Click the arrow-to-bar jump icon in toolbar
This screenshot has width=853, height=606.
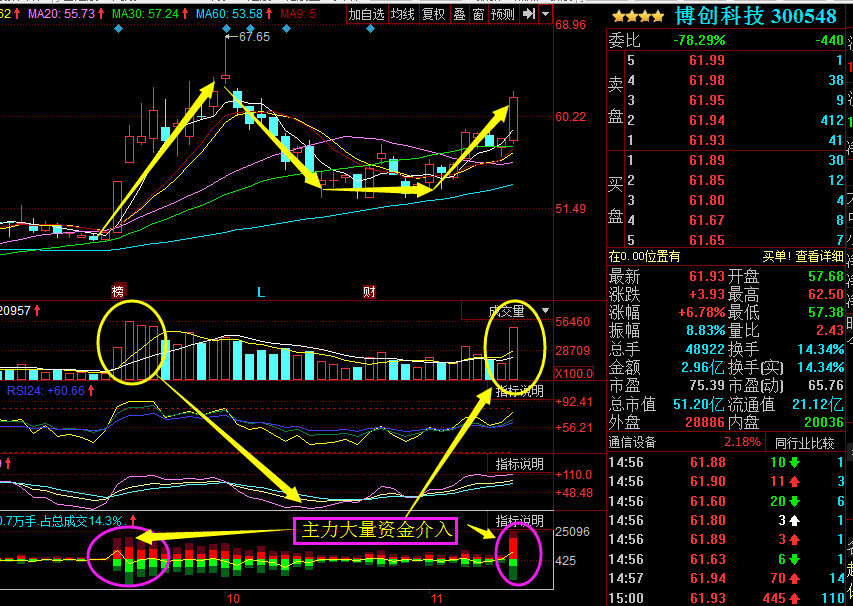click(527, 14)
